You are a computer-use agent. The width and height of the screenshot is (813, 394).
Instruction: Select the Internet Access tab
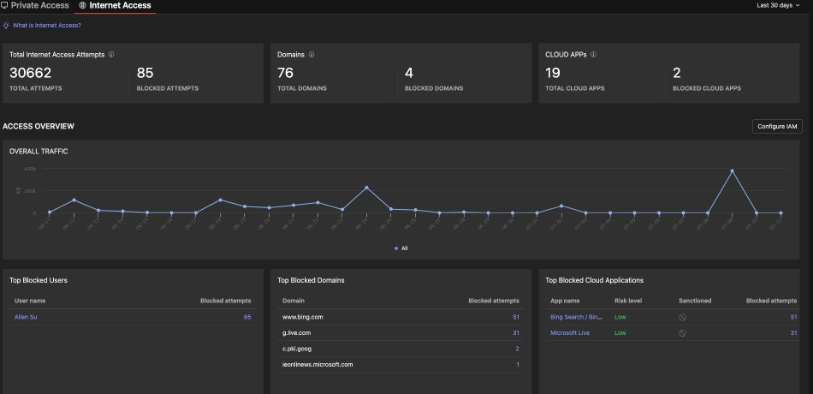click(x=116, y=5)
